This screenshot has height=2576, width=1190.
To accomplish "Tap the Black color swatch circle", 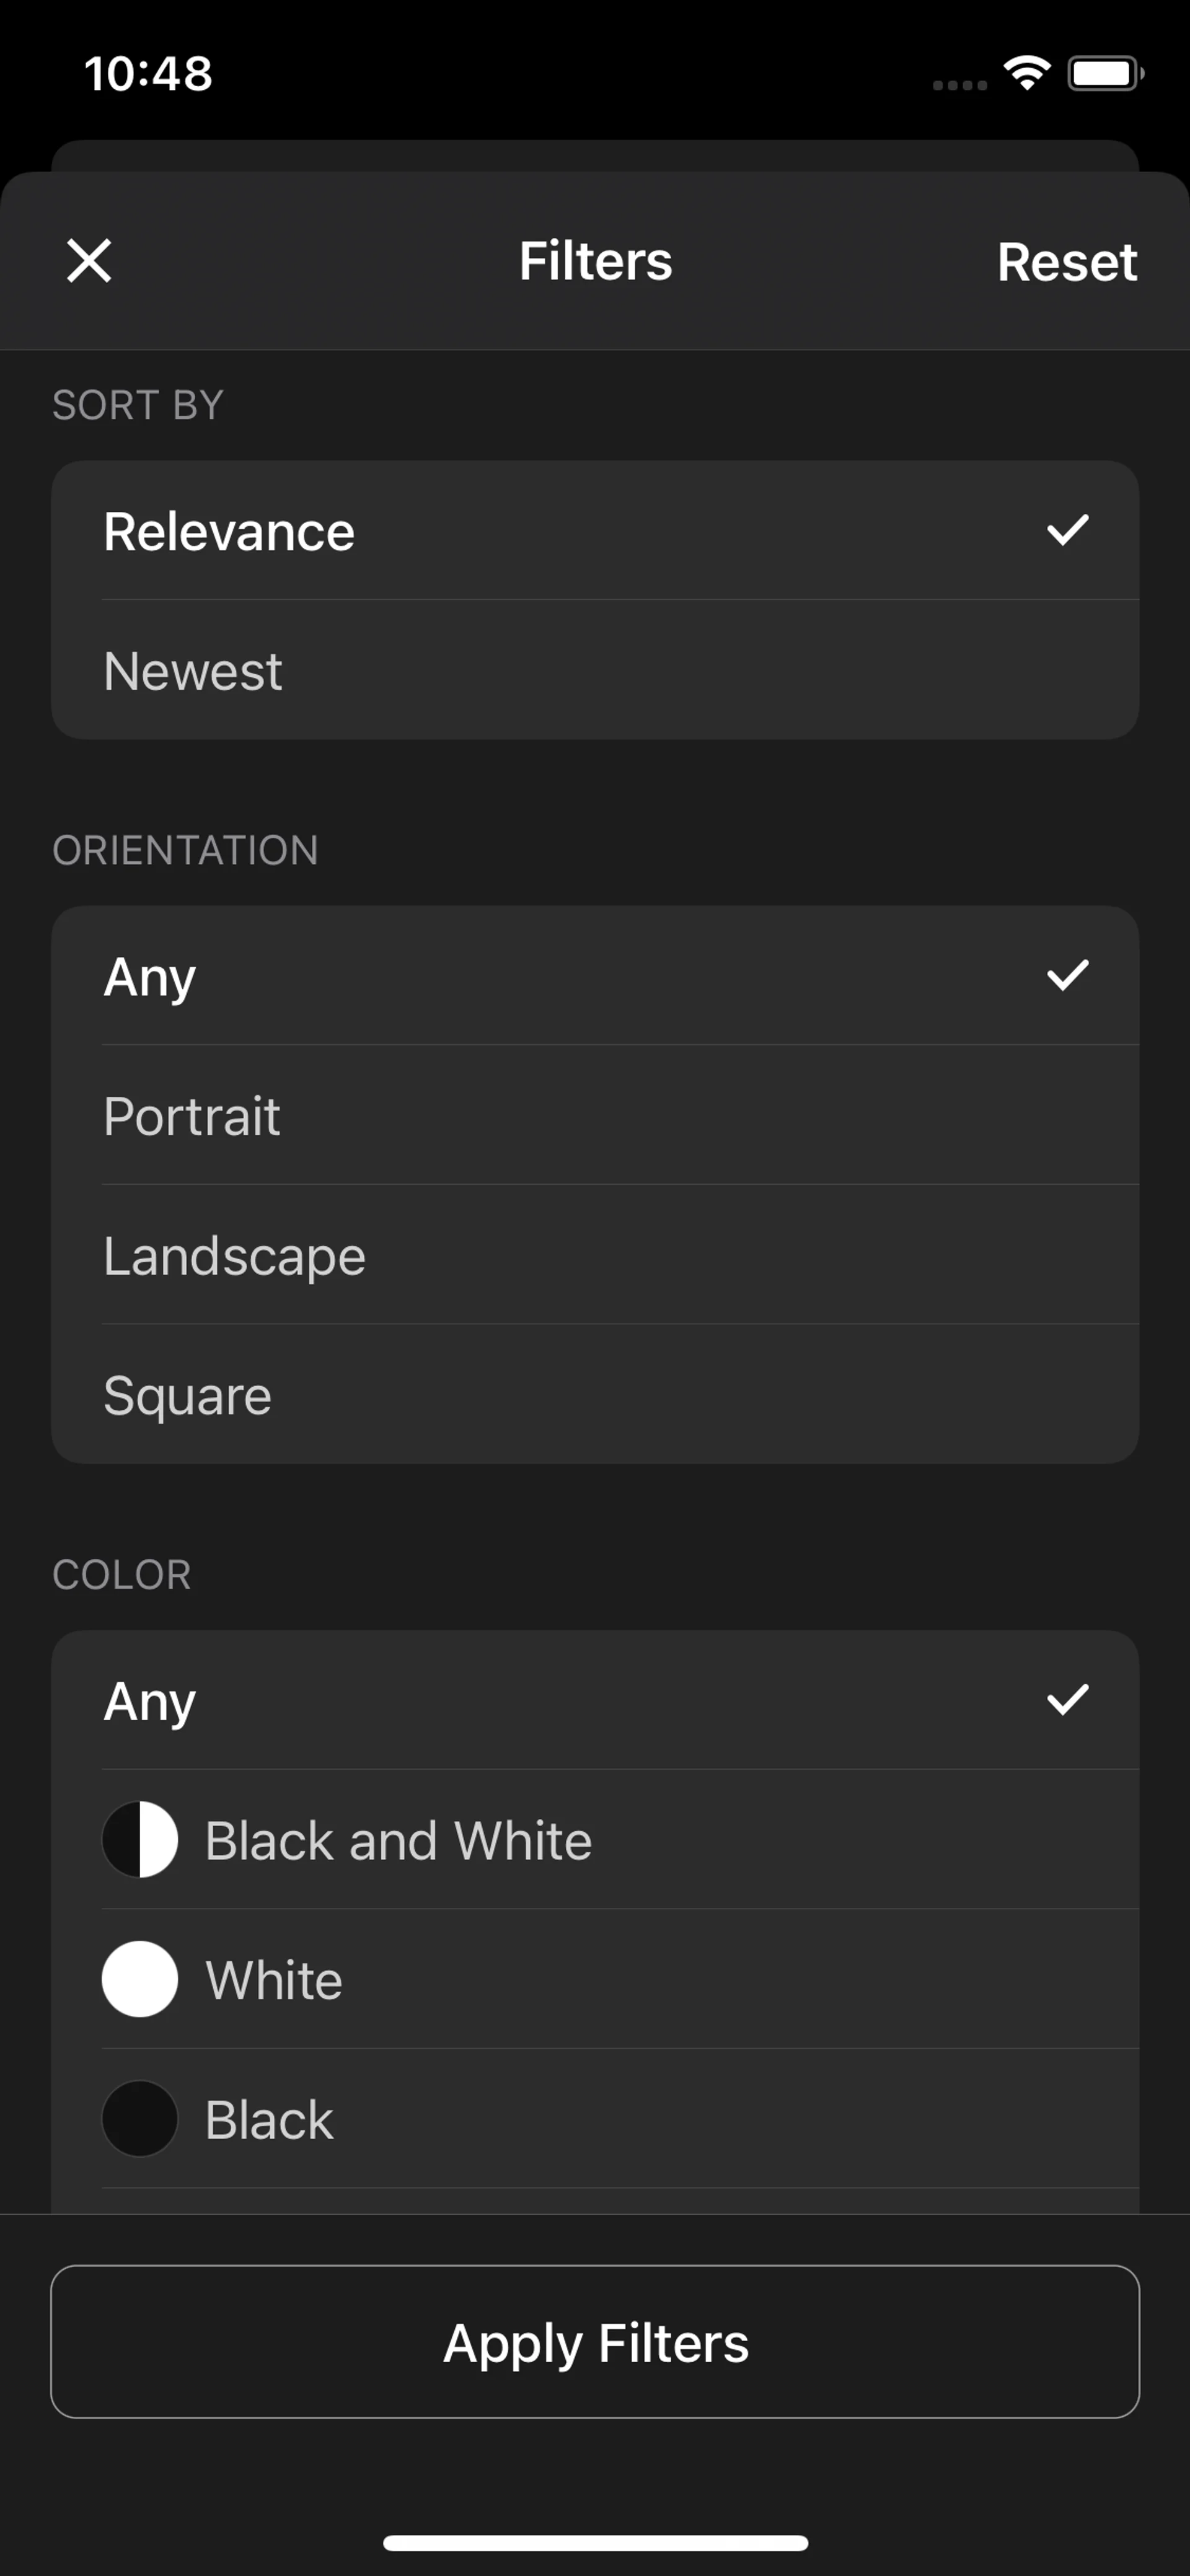I will coord(140,2118).
